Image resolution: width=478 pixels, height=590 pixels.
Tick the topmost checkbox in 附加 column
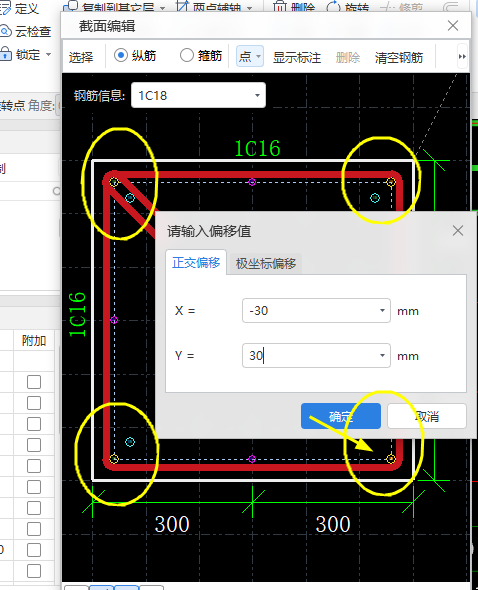34,382
